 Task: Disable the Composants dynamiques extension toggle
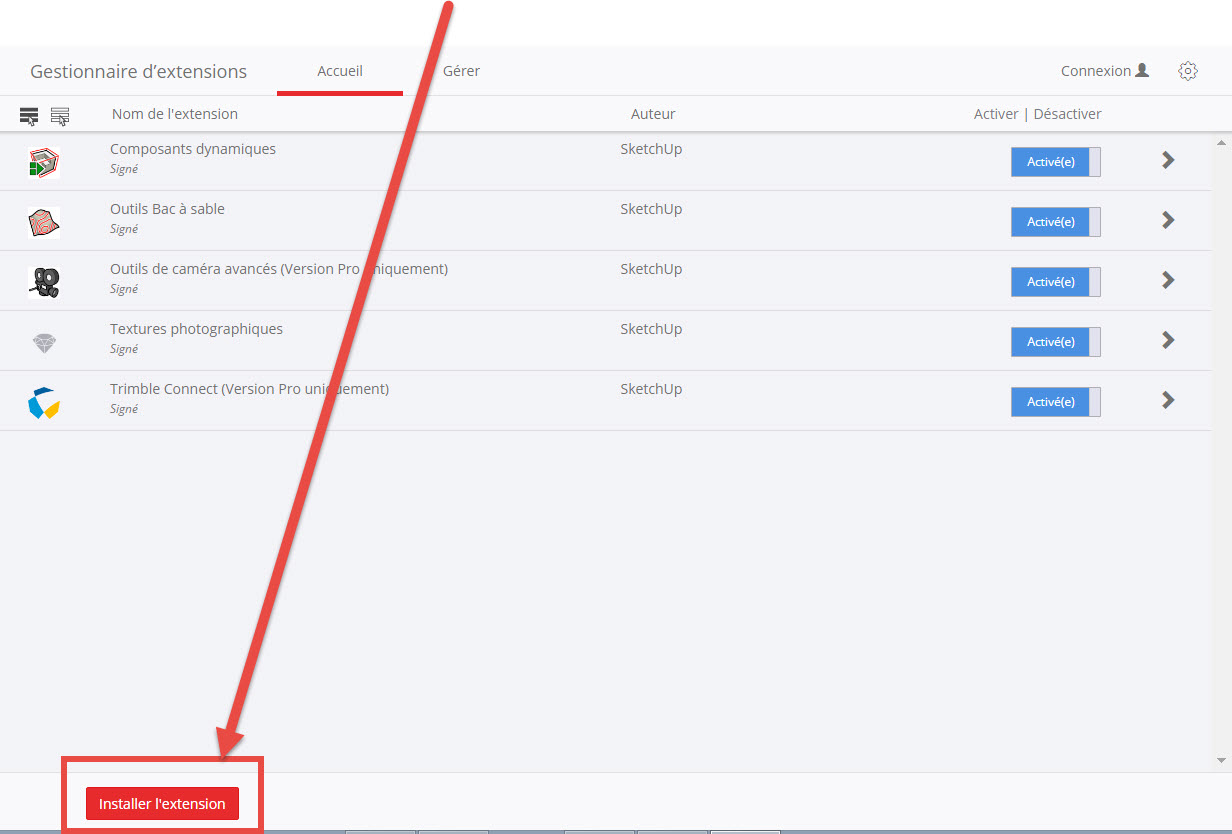click(1055, 162)
